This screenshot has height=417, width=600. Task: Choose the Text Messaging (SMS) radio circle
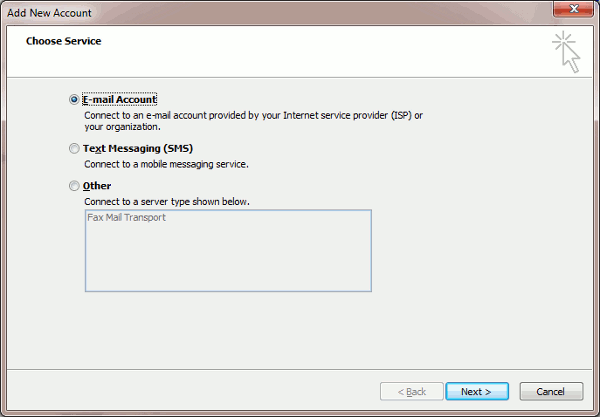point(74,149)
